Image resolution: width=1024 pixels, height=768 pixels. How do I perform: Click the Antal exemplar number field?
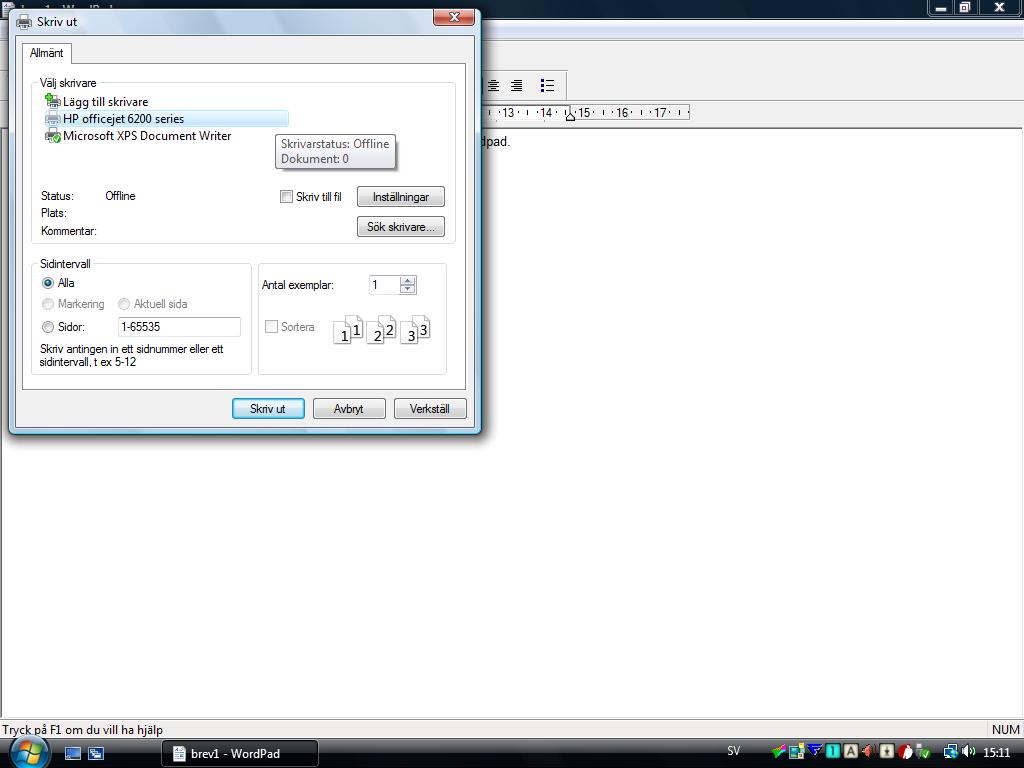coord(385,285)
